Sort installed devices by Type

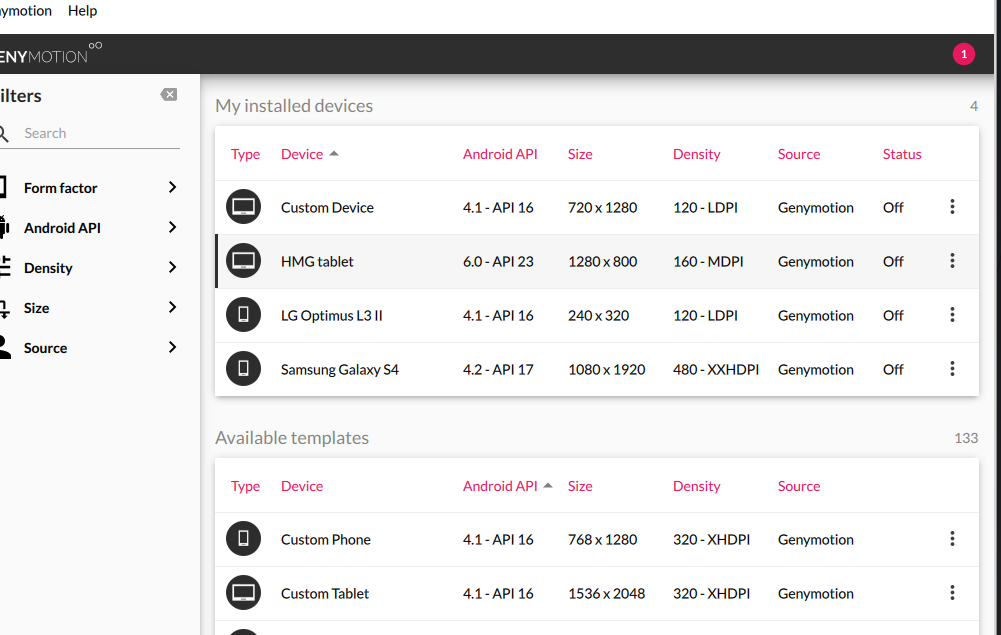pyautogui.click(x=245, y=154)
